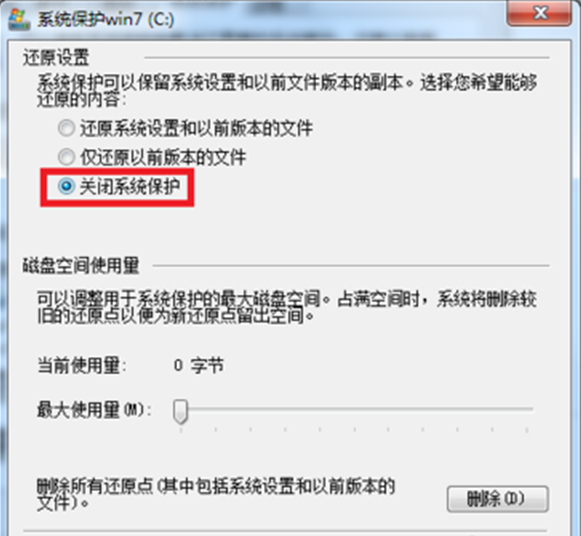
Task: Click the System Protection title bar icon
Action: [19, 19]
